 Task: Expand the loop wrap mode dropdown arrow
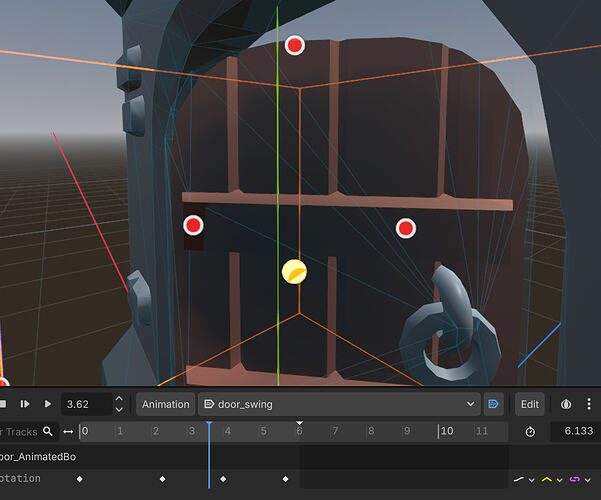pos(588,480)
